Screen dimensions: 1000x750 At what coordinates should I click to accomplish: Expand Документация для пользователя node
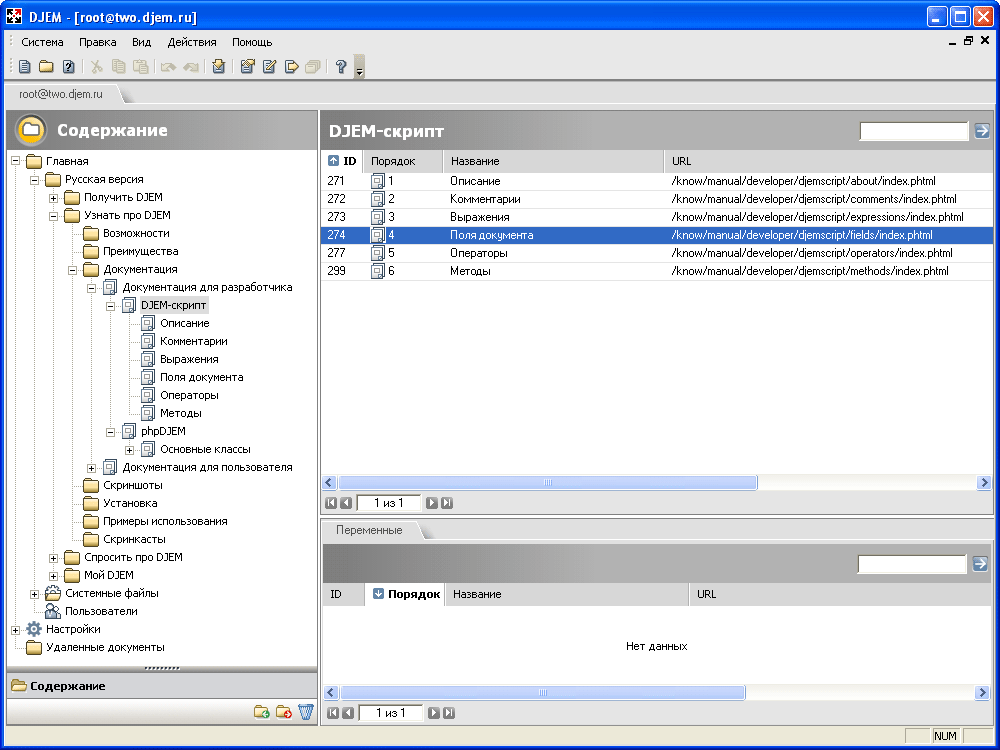coord(91,468)
